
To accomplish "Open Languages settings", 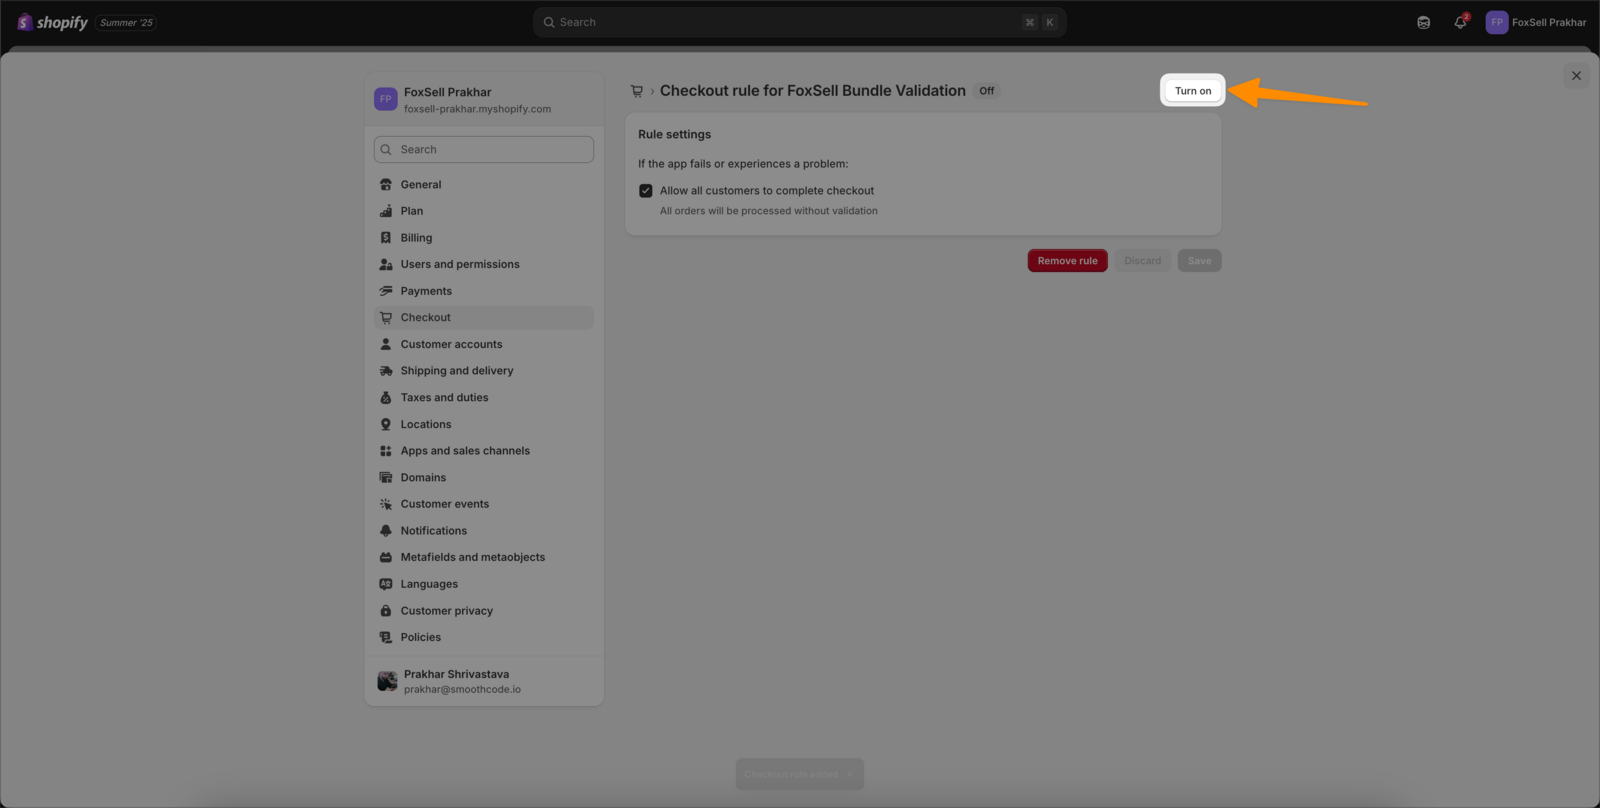I will 484,584.
